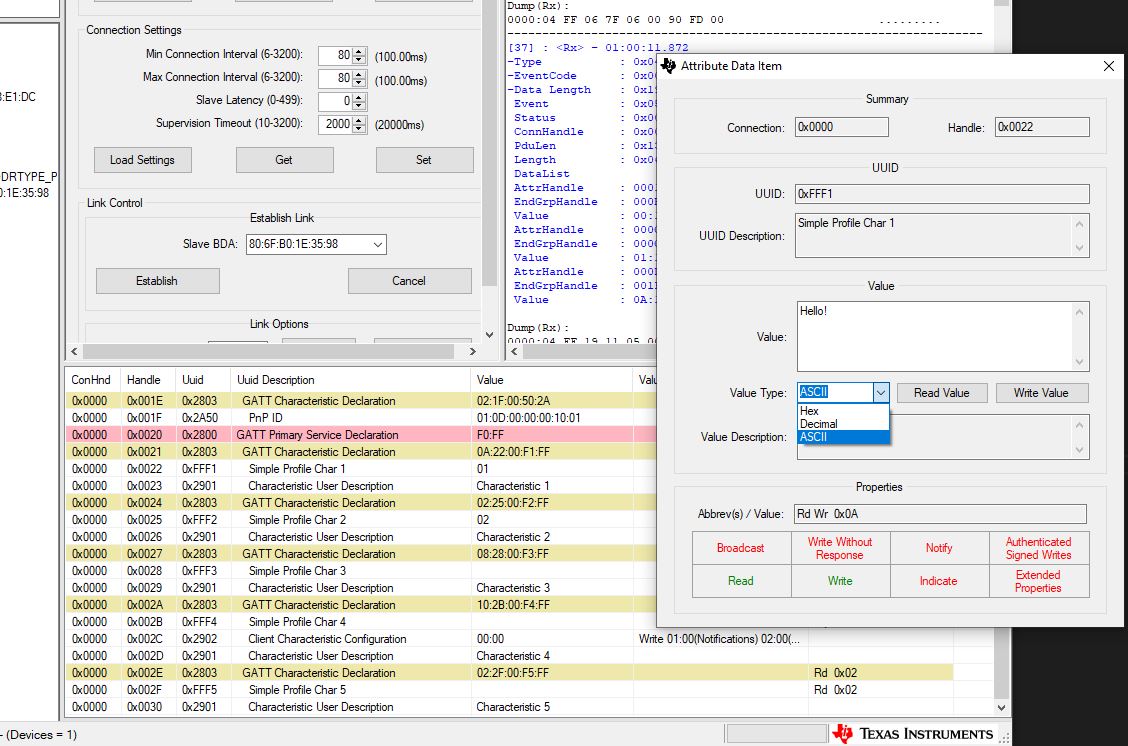Choose ASCII as the Value Type
This screenshot has height=746, width=1128.
[813, 436]
